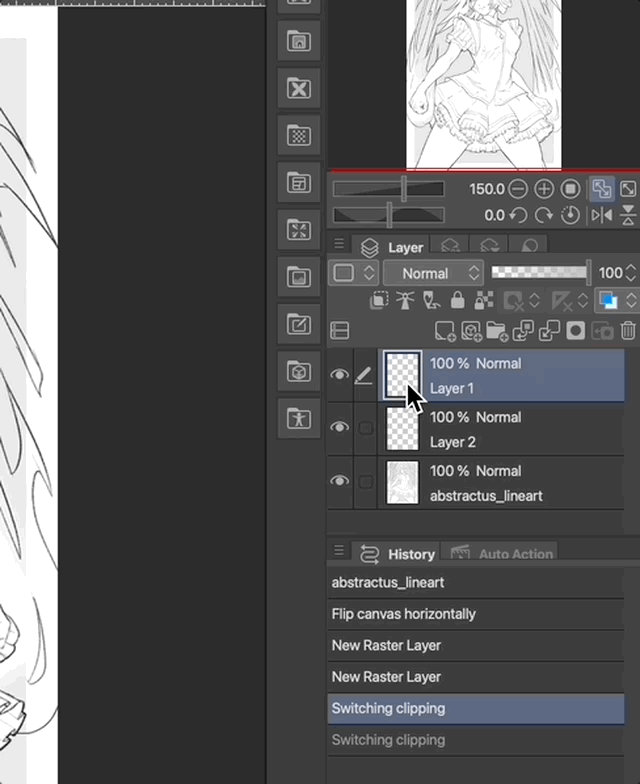Image resolution: width=640 pixels, height=784 pixels.
Task: Create a Layer Mask
Action: (x=576, y=330)
